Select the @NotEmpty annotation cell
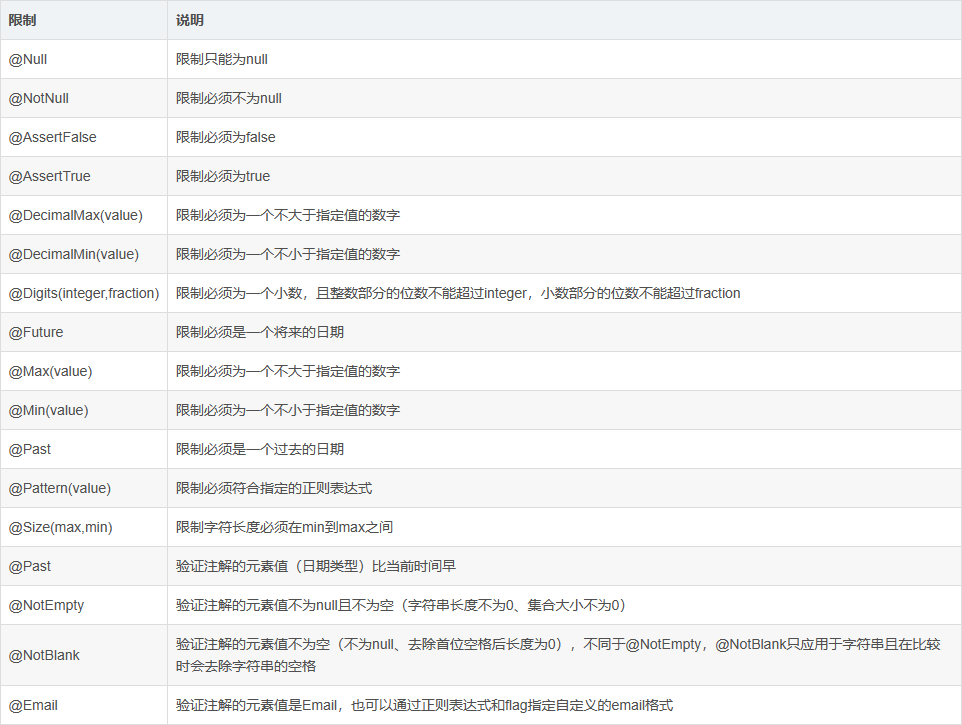 [47, 605]
